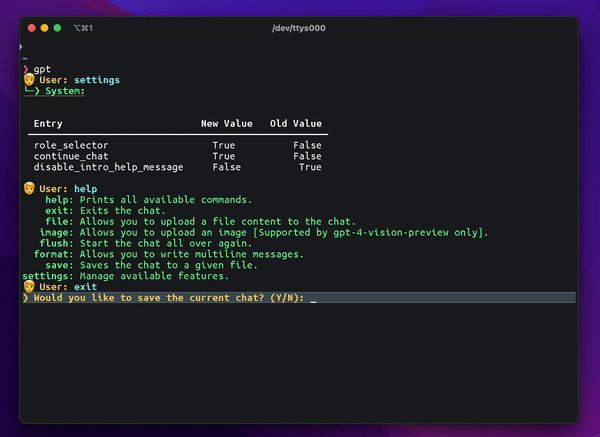This screenshot has width=600, height=437.
Task: Click the New Value column header
Action: [227, 124]
